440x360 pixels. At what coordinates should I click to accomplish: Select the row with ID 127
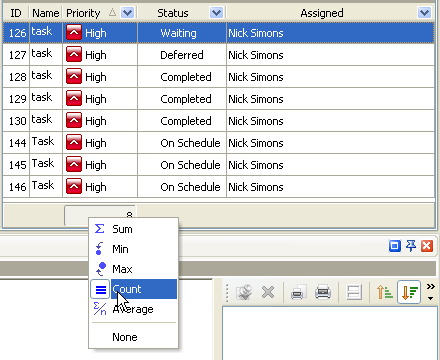click(x=218, y=55)
